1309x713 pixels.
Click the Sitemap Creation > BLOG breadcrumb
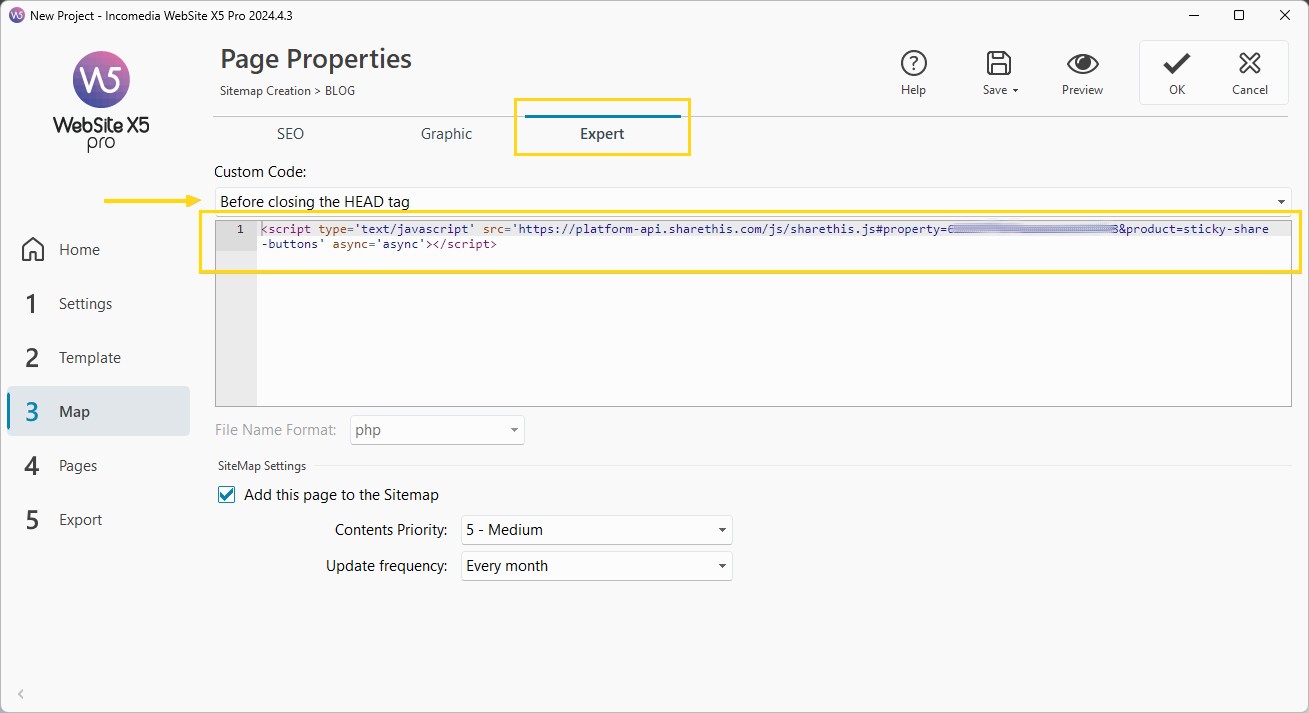click(x=287, y=91)
